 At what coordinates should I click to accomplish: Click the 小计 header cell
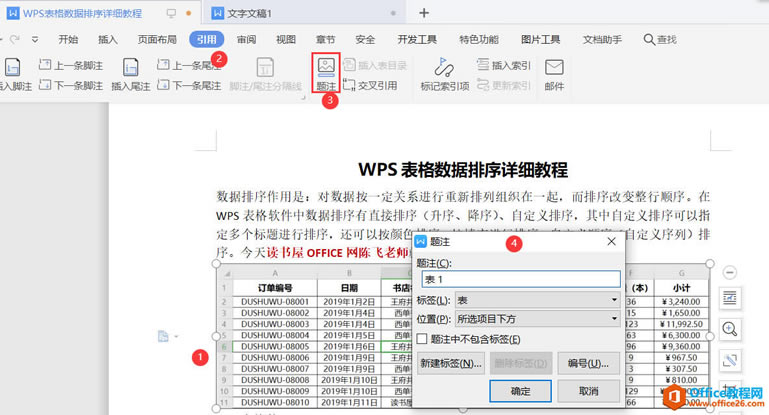click(x=681, y=288)
